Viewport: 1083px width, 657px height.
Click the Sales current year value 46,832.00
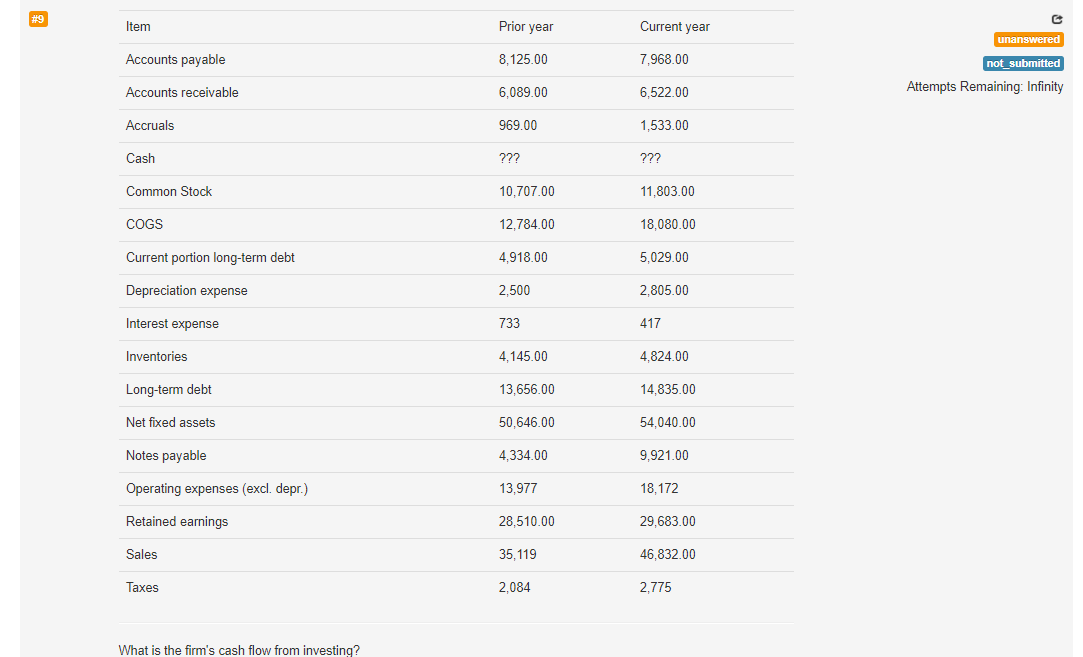(x=667, y=555)
